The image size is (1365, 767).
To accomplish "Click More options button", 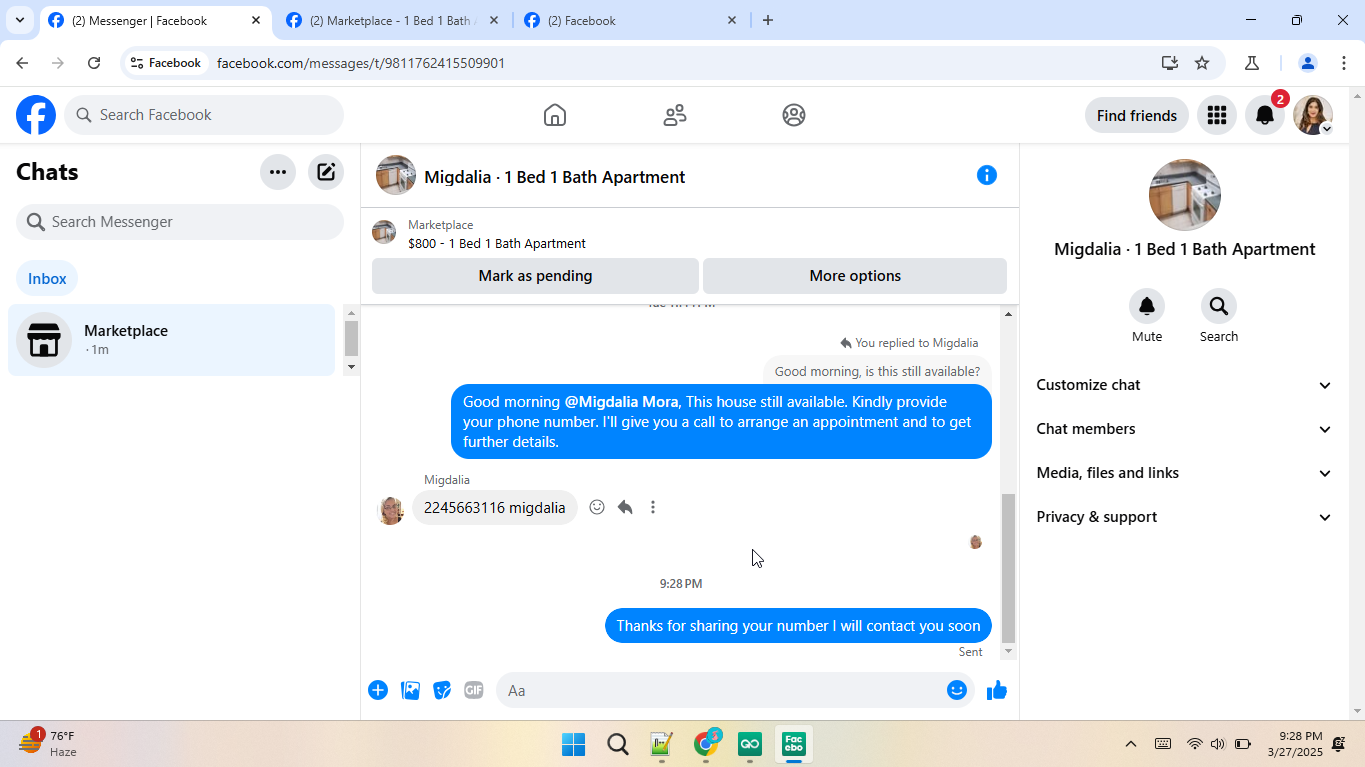I will [x=855, y=276].
